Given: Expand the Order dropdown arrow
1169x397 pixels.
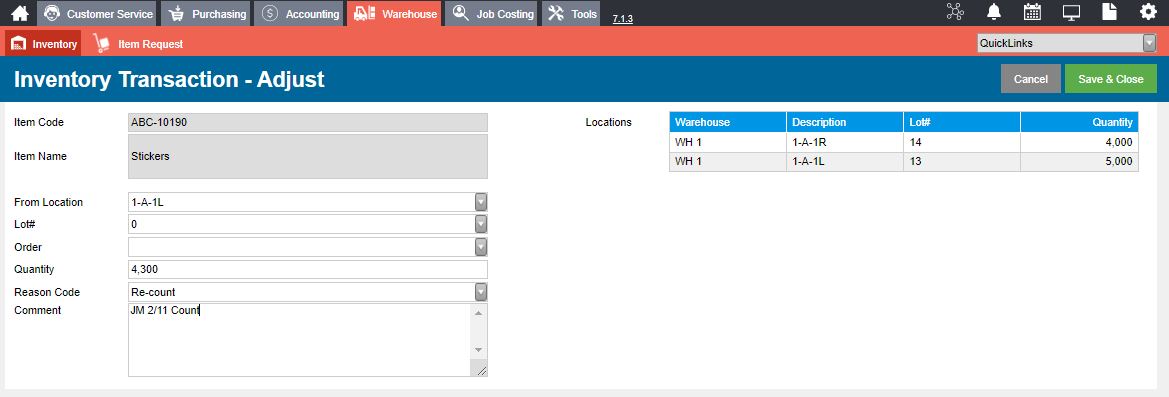Looking at the screenshot, I should pyautogui.click(x=481, y=247).
